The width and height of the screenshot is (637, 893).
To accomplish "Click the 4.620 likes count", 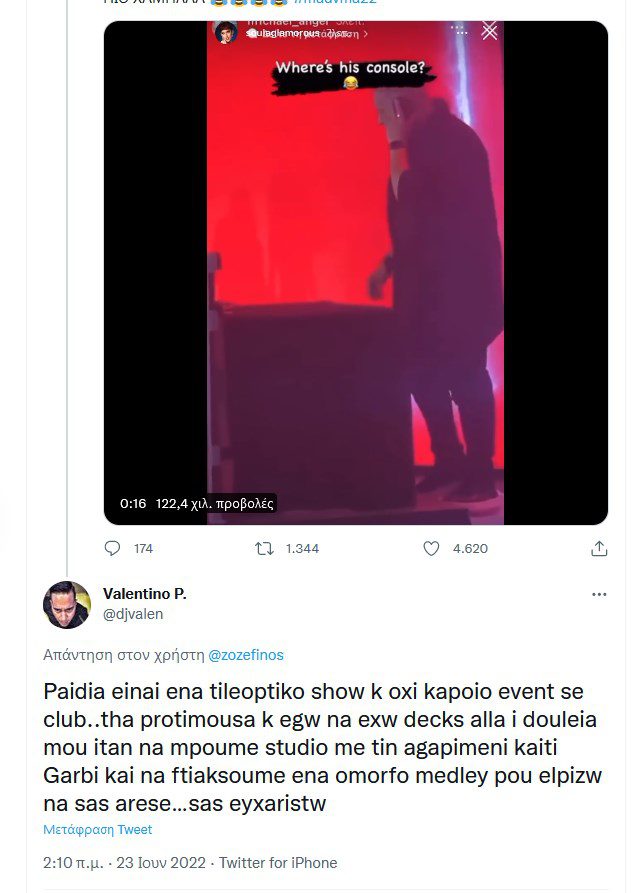I will [470, 548].
